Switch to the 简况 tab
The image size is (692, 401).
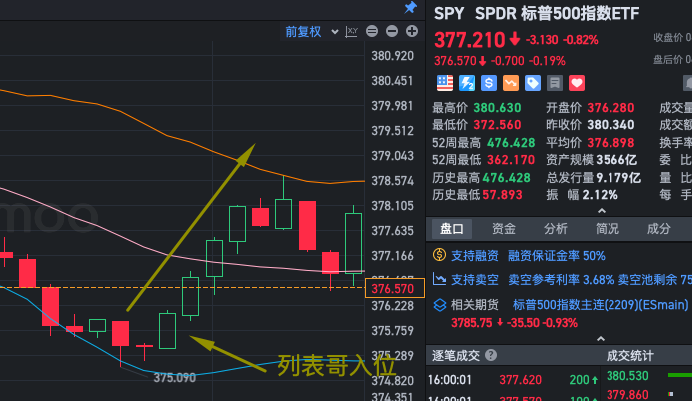(607, 229)
